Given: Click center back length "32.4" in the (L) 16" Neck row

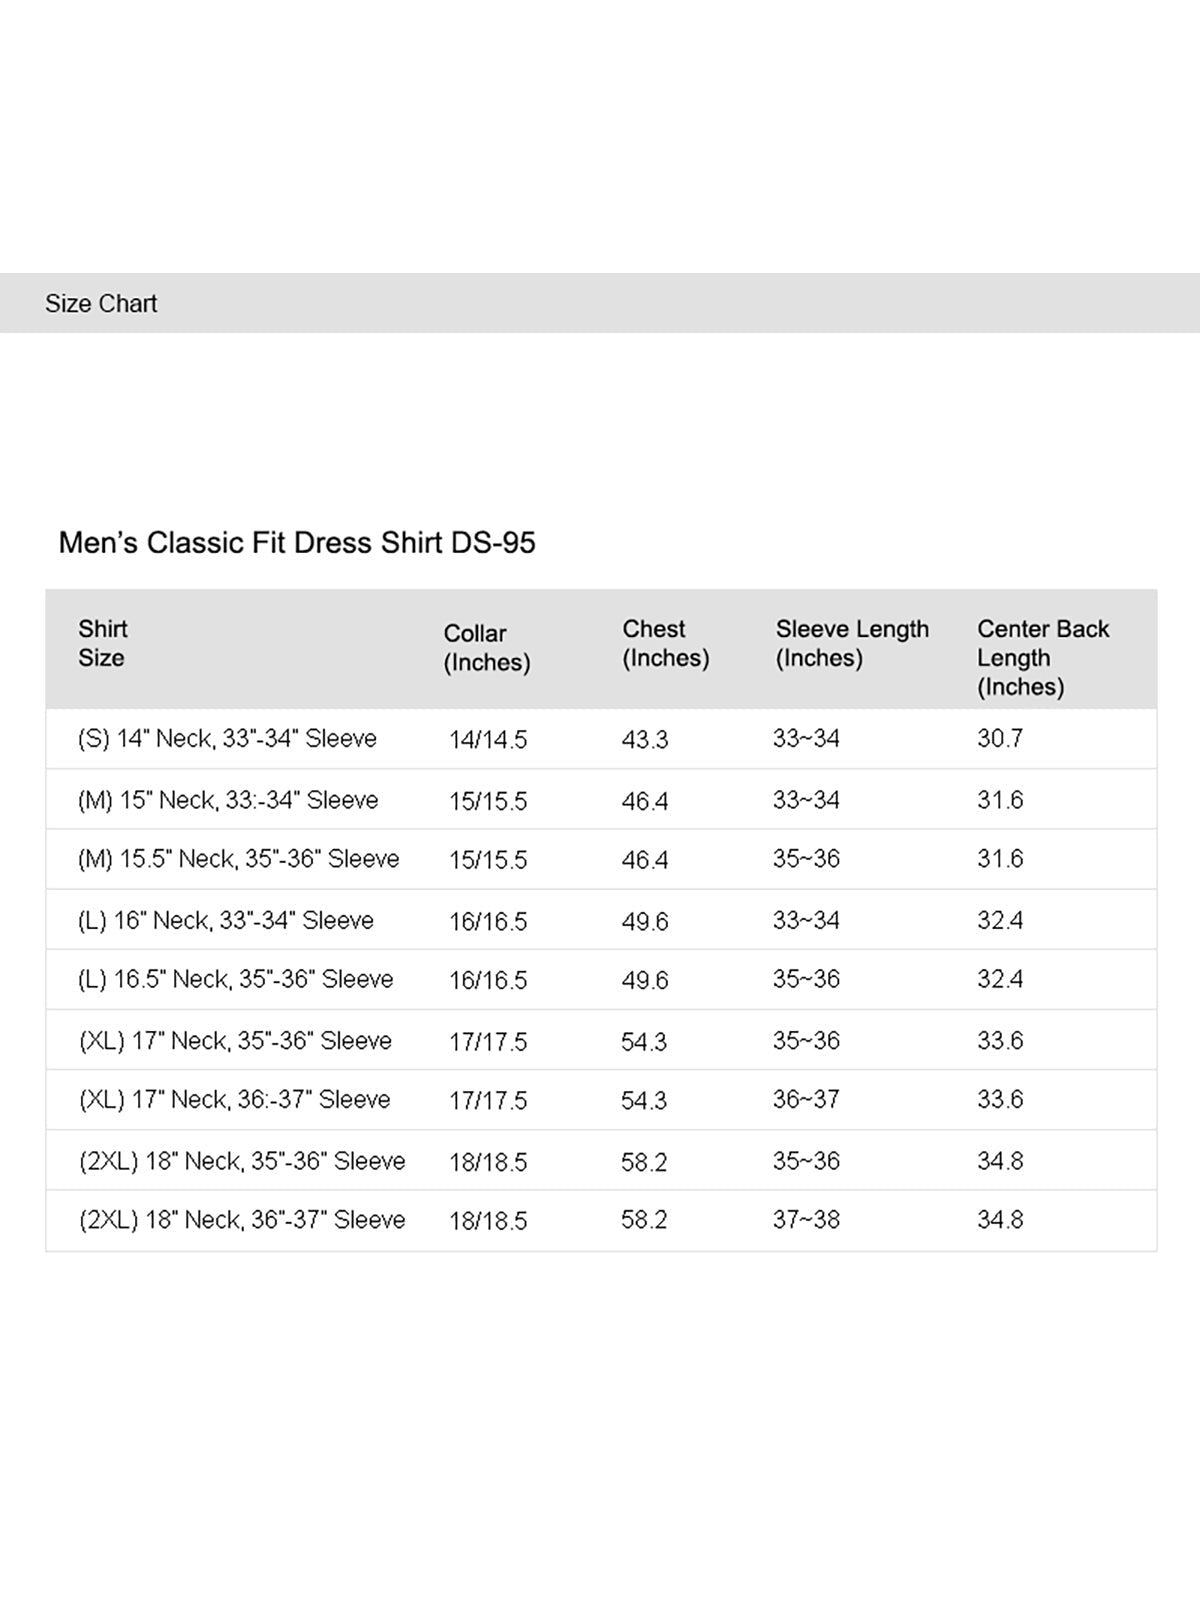Looking at the screenshot, I should pos(1000,919).
